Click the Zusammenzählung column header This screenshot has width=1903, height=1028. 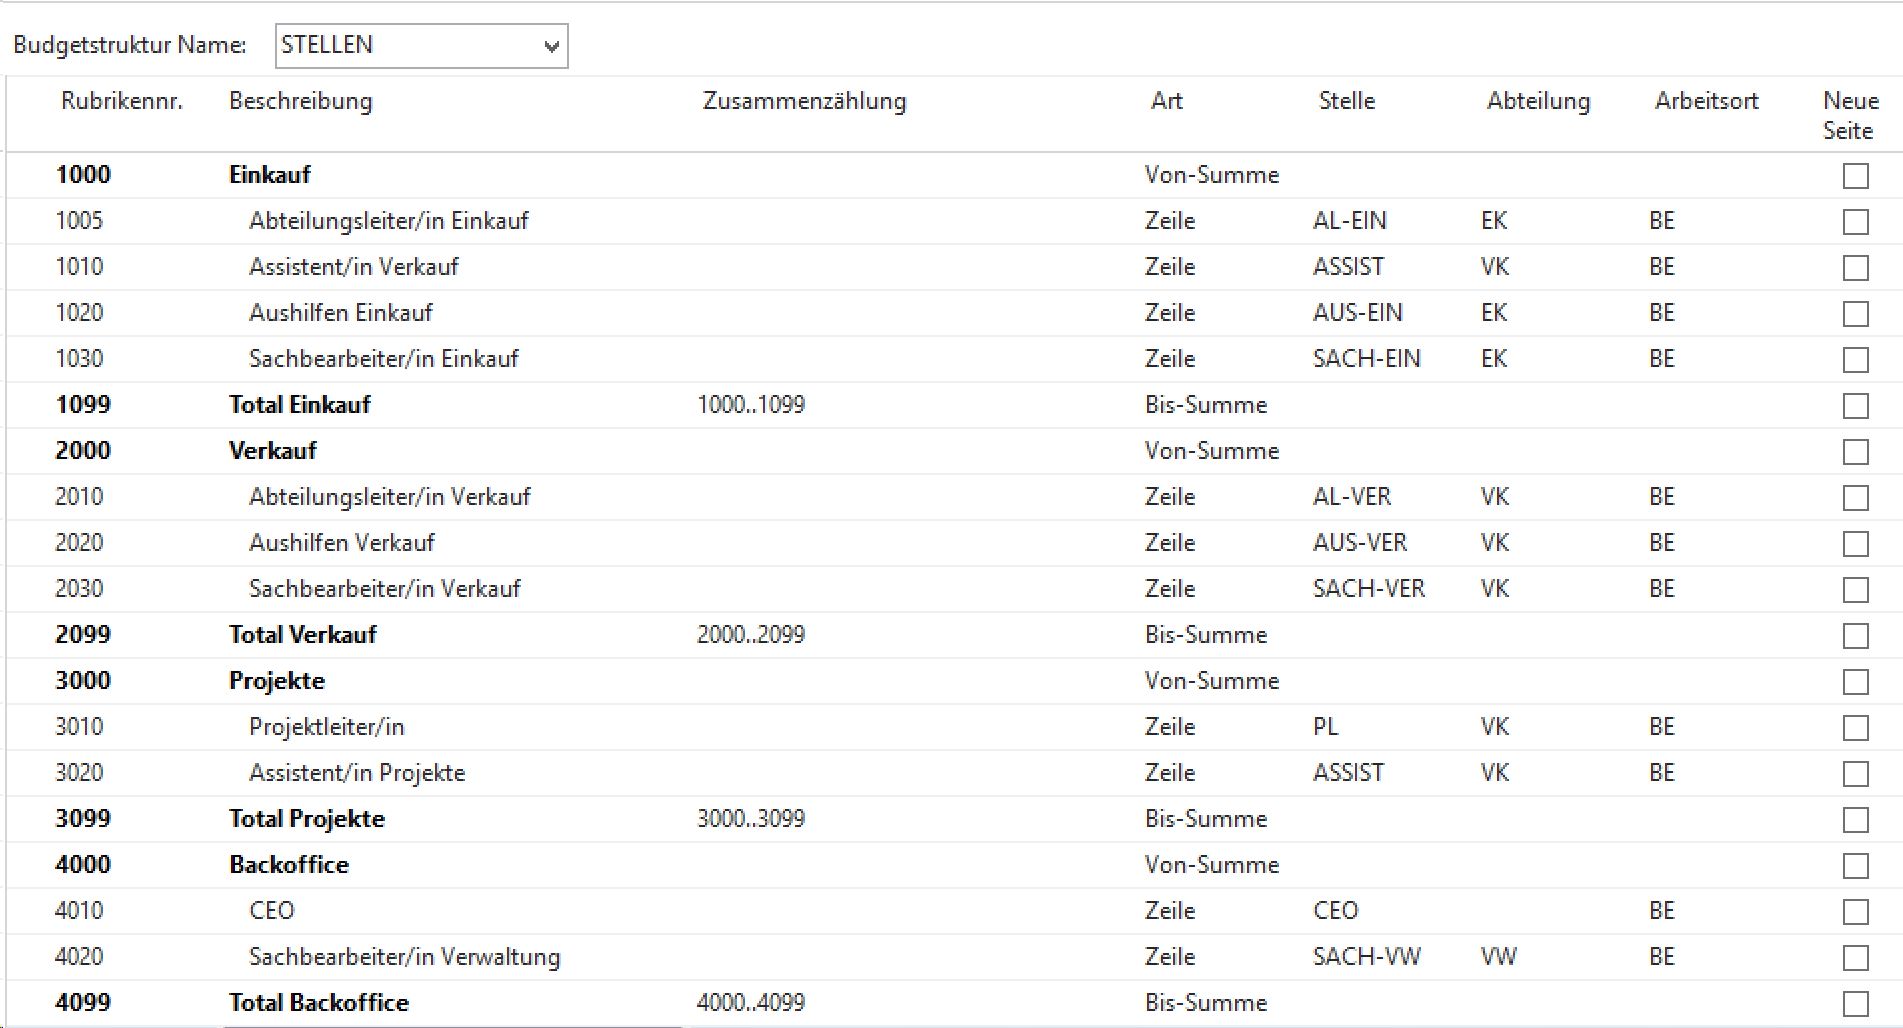[804, 101]
